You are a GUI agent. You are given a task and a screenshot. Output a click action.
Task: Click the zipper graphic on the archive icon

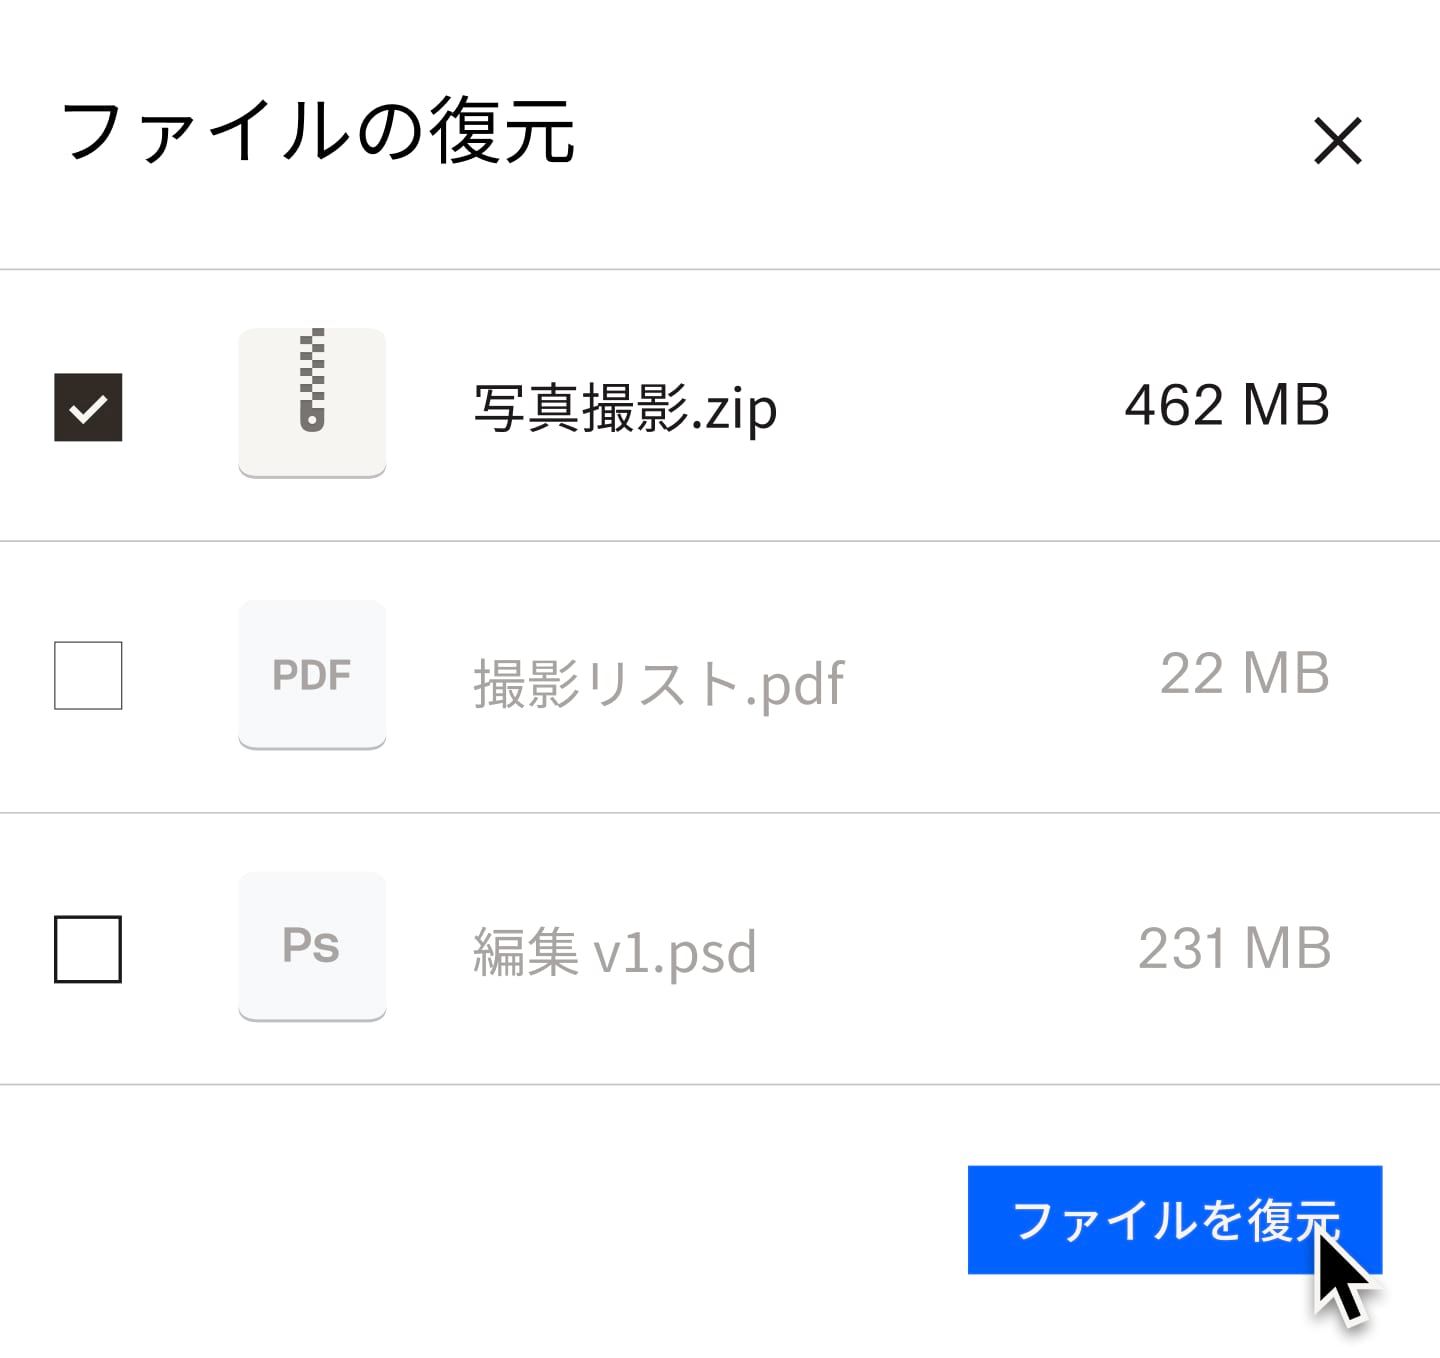coord(312,390)
